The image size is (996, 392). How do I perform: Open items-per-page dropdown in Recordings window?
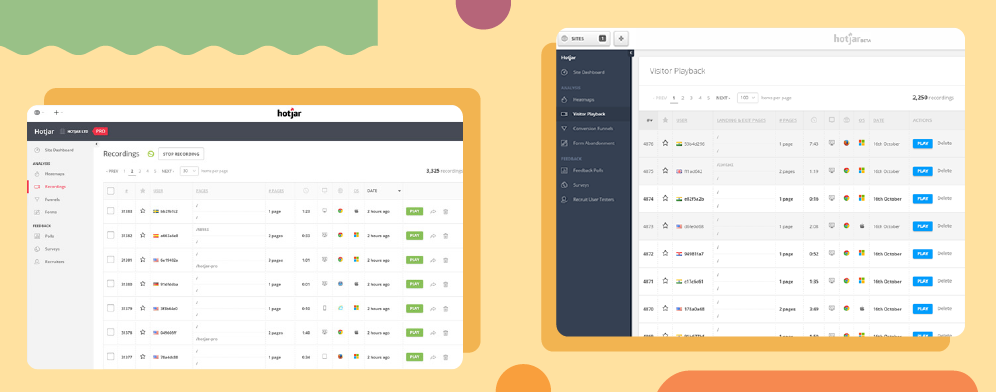coord(189,171)
